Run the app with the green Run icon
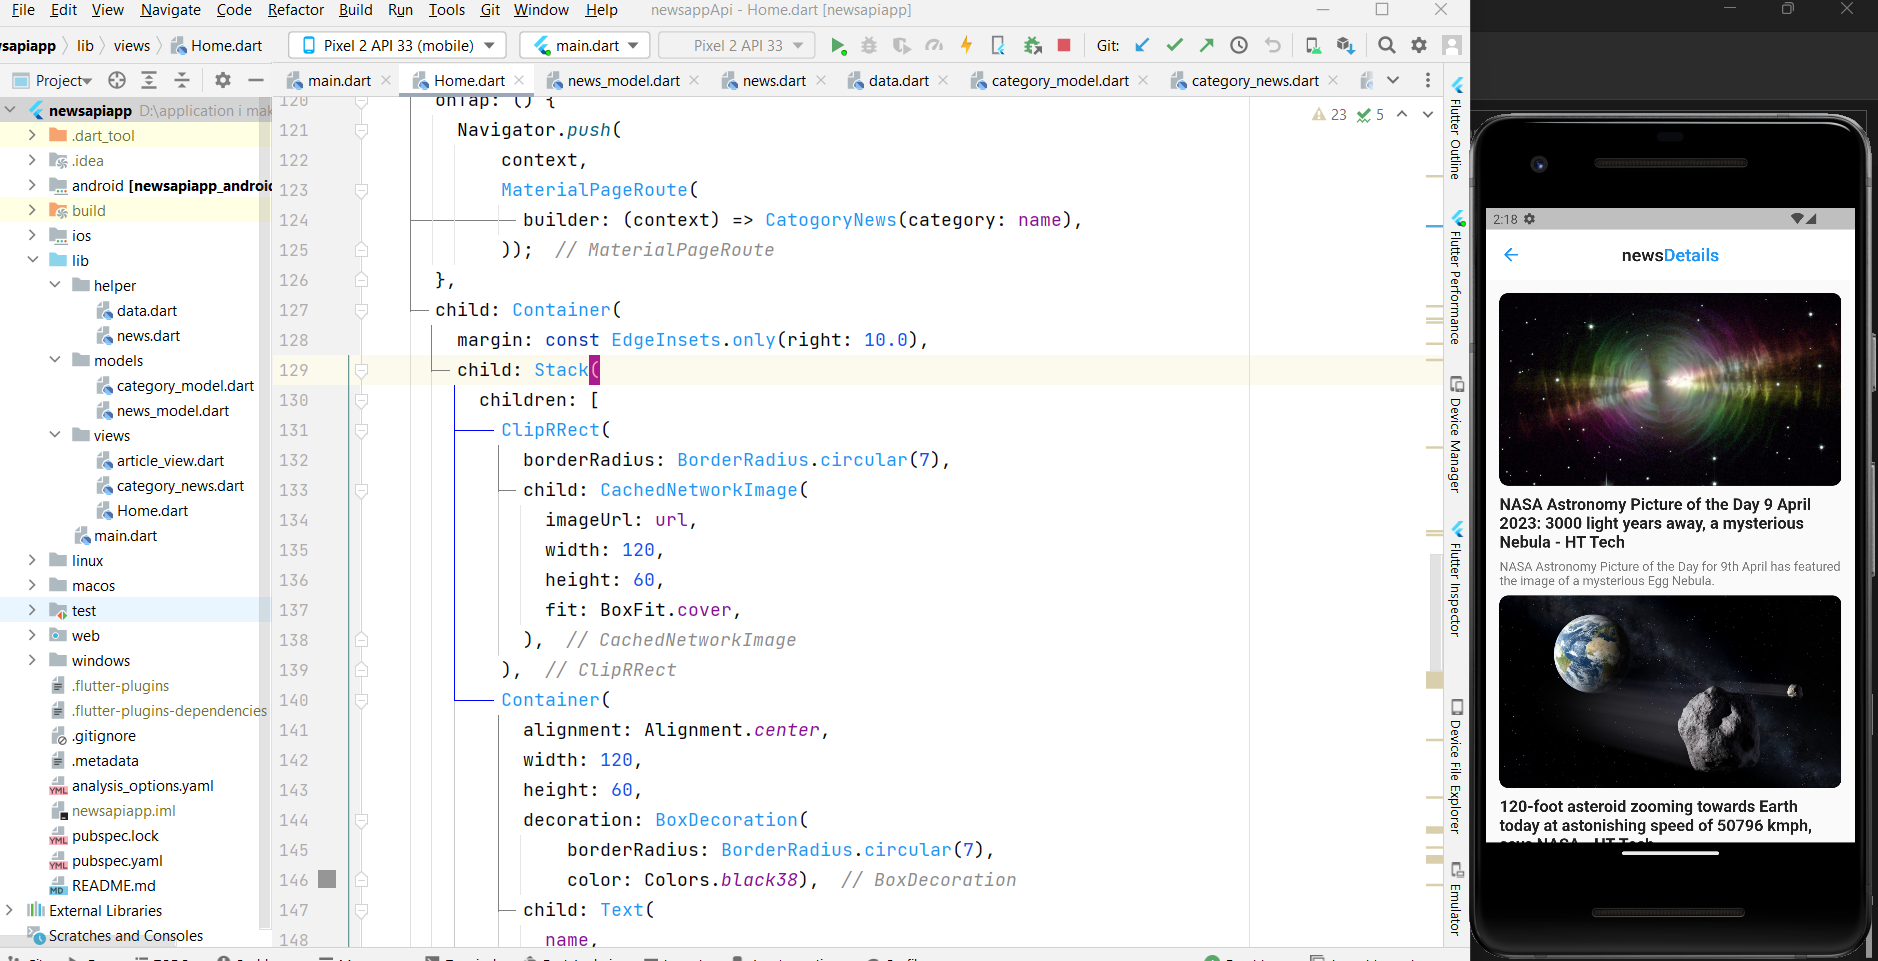This screenshot has height=961, width=1878. (839, 45)
